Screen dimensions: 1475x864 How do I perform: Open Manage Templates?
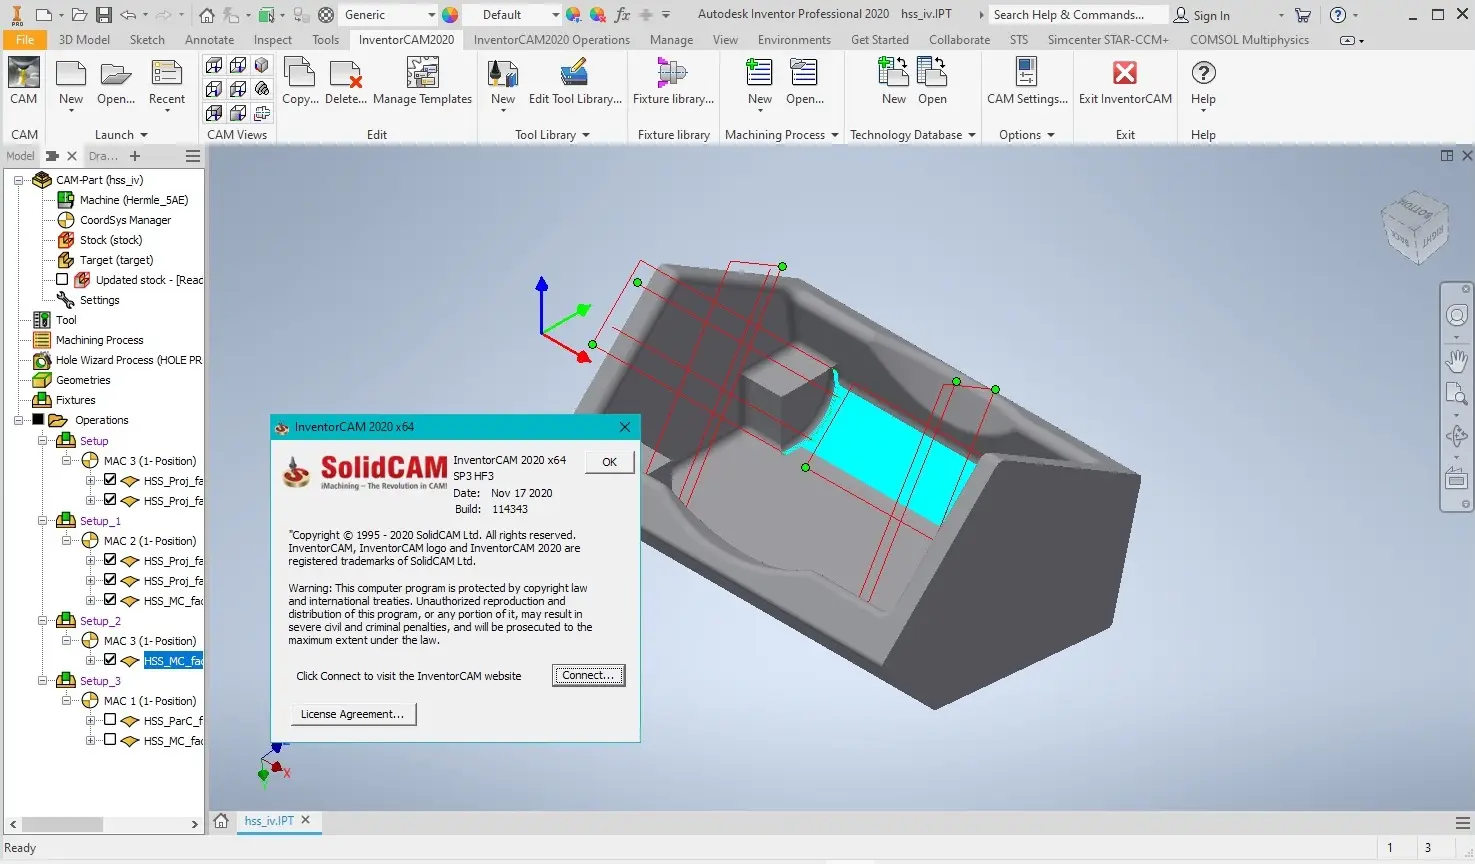pyautogui.click(x=422, y=81)
